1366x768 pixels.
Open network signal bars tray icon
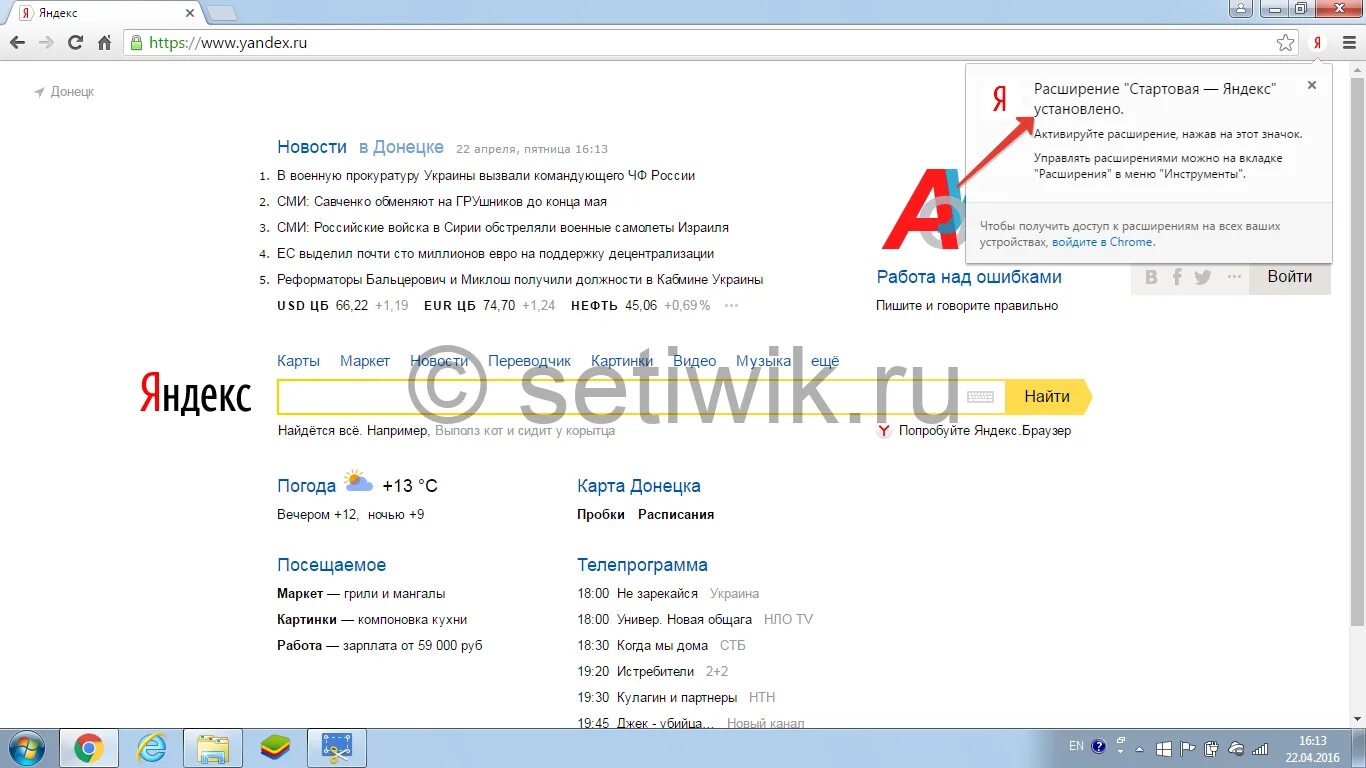click(x=1261, y=748)
